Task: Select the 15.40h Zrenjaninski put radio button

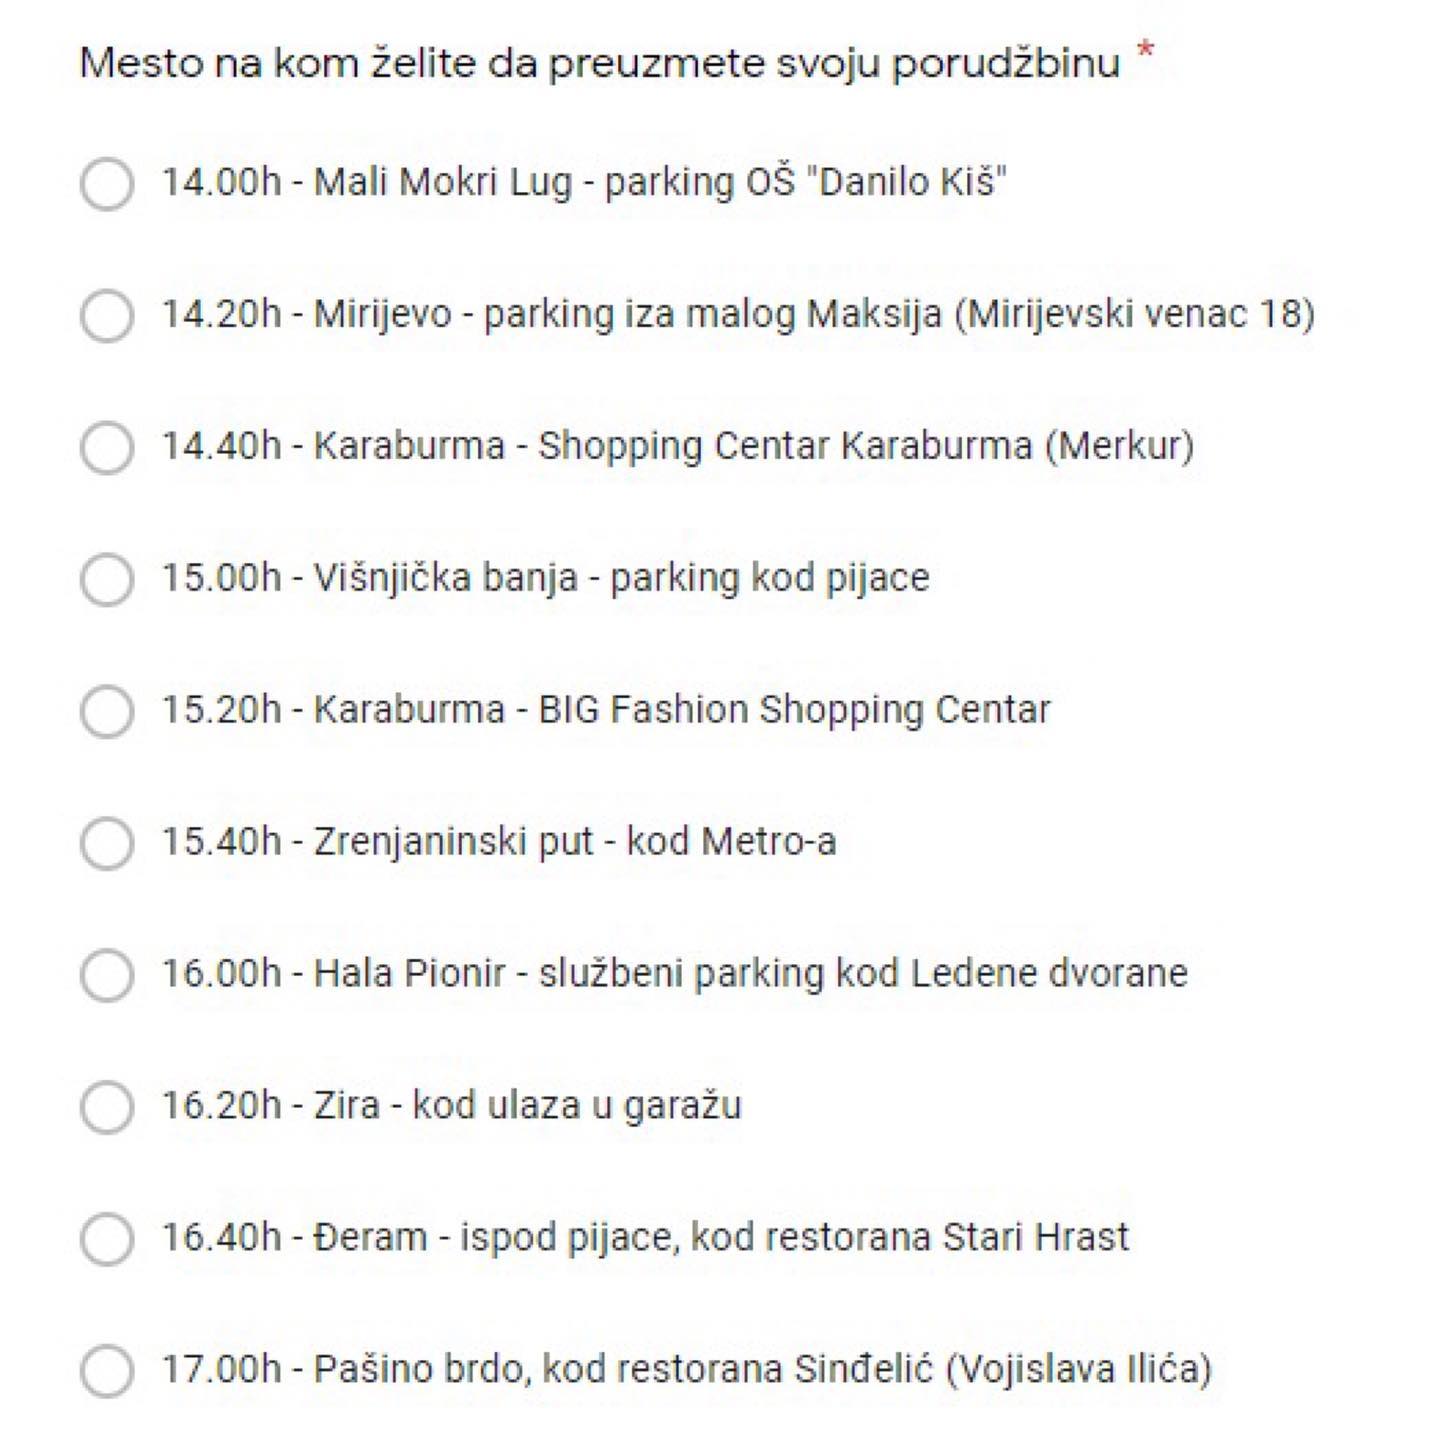Action: click(x=107, y=843)
